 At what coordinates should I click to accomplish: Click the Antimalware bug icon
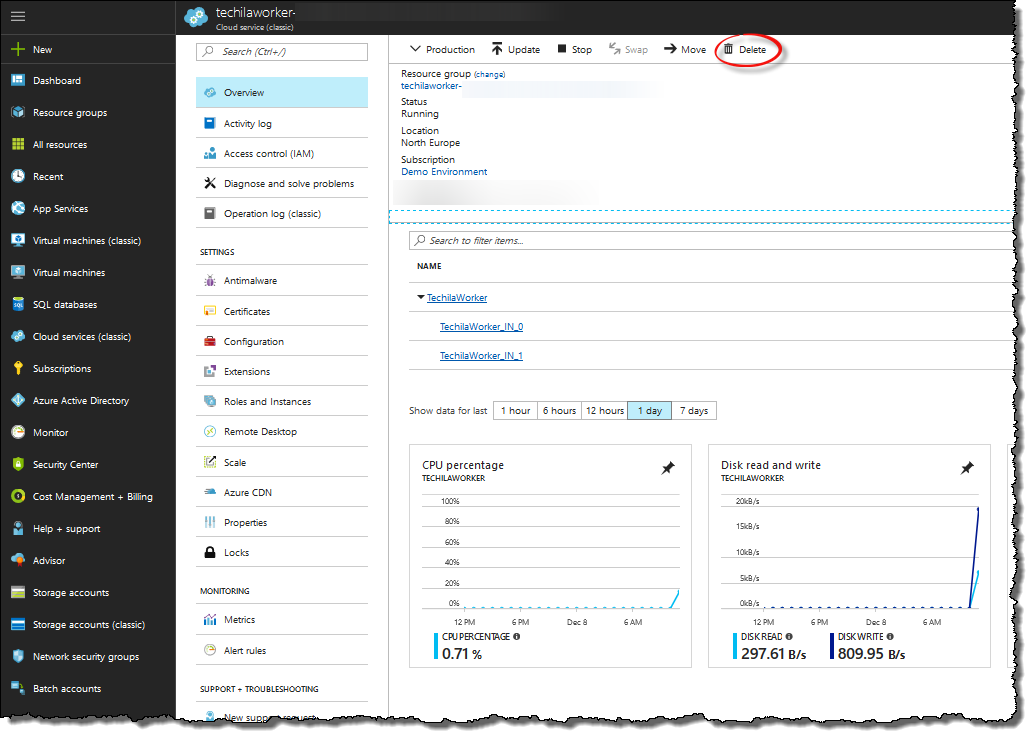point(210,280)
